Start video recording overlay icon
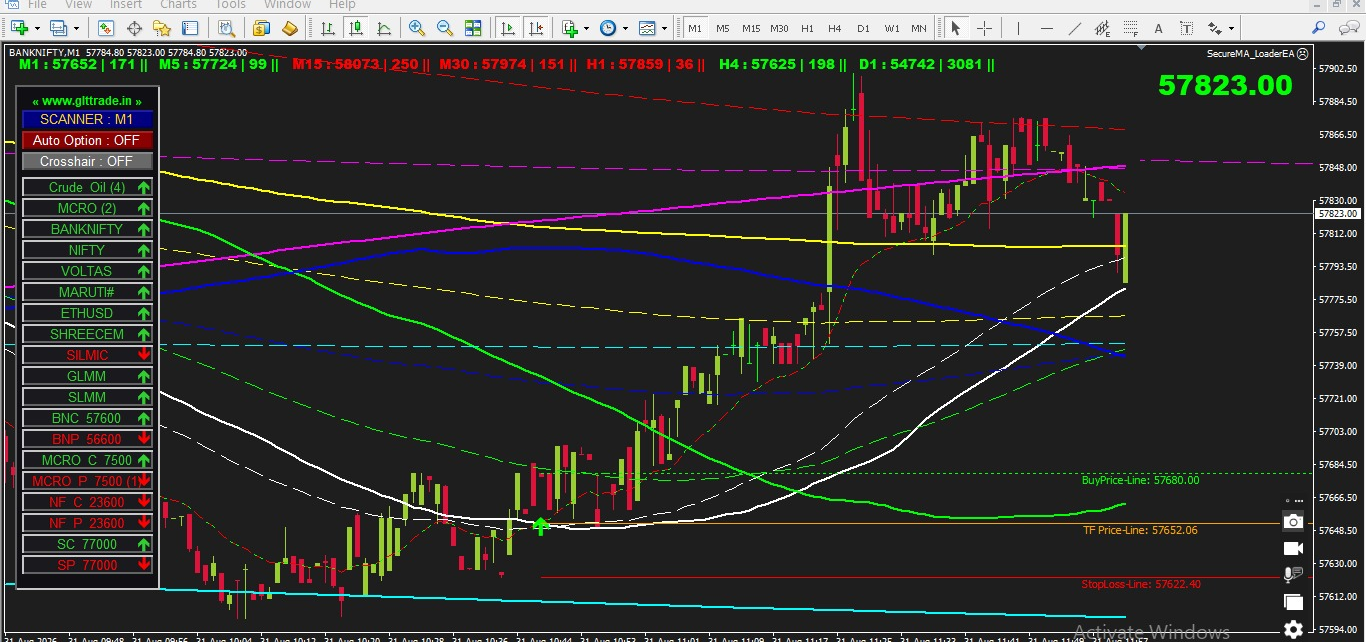 (x=1293, y=548)
